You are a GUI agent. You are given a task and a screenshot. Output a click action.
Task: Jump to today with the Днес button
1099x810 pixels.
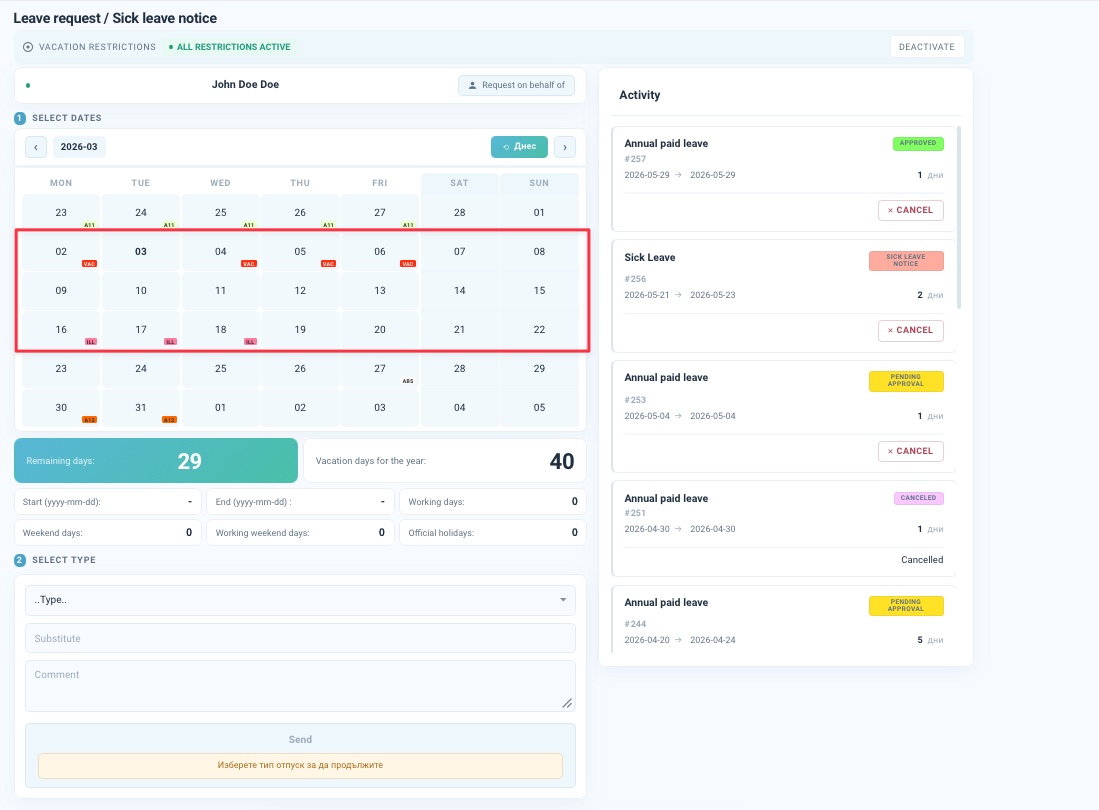tap(519, 146)
